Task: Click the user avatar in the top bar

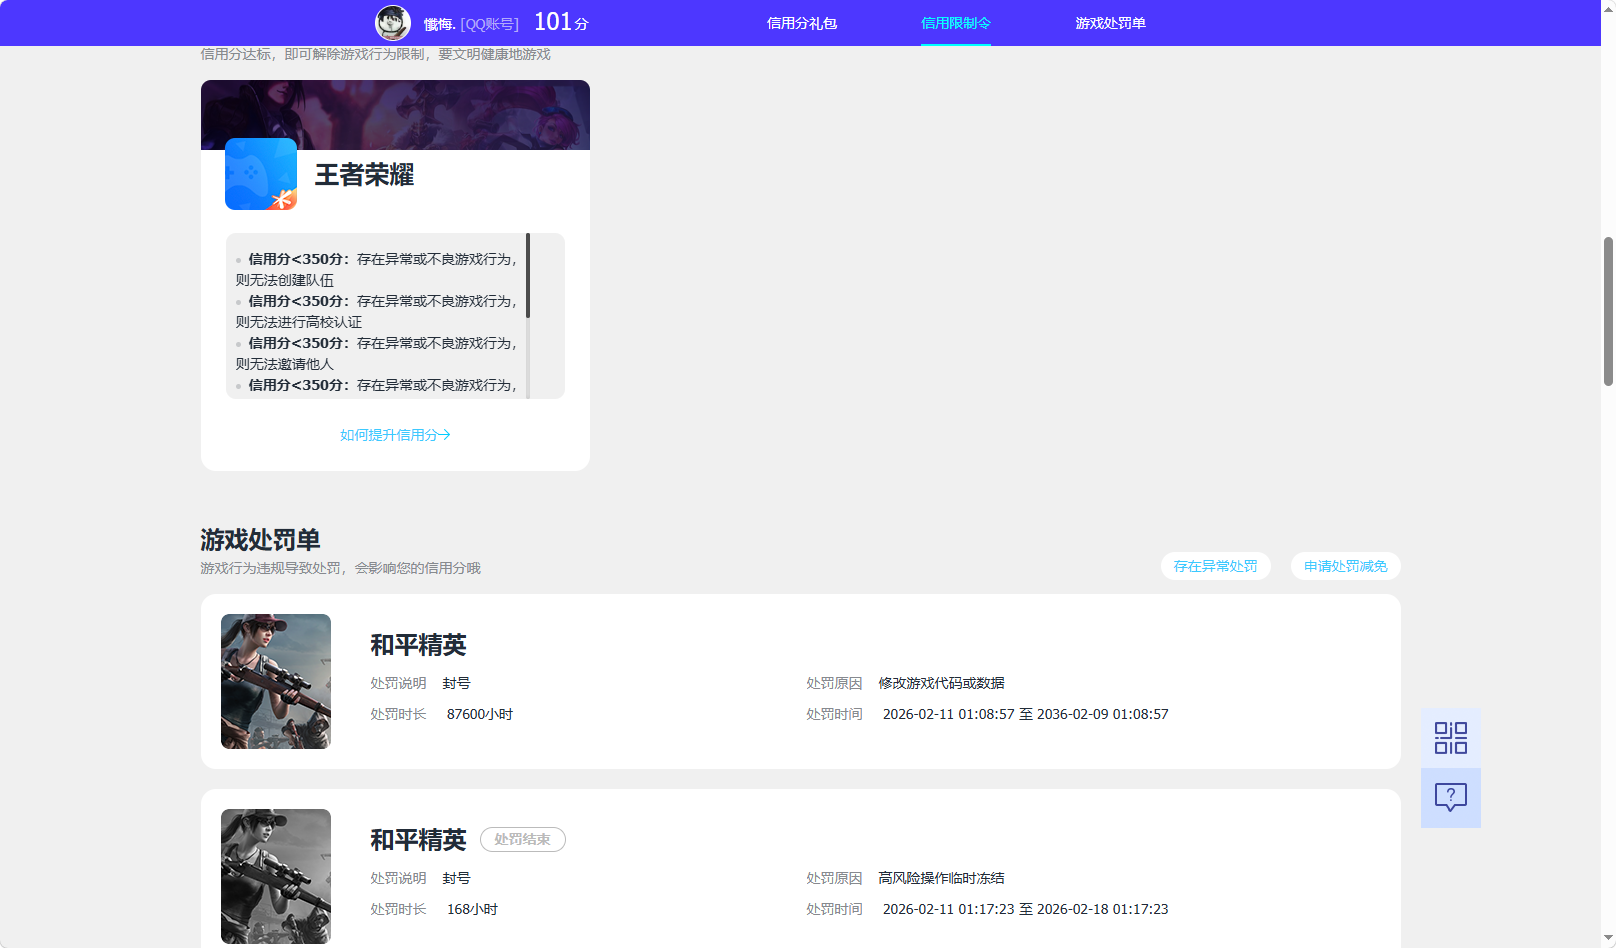Action: click(x=392, y=22)
